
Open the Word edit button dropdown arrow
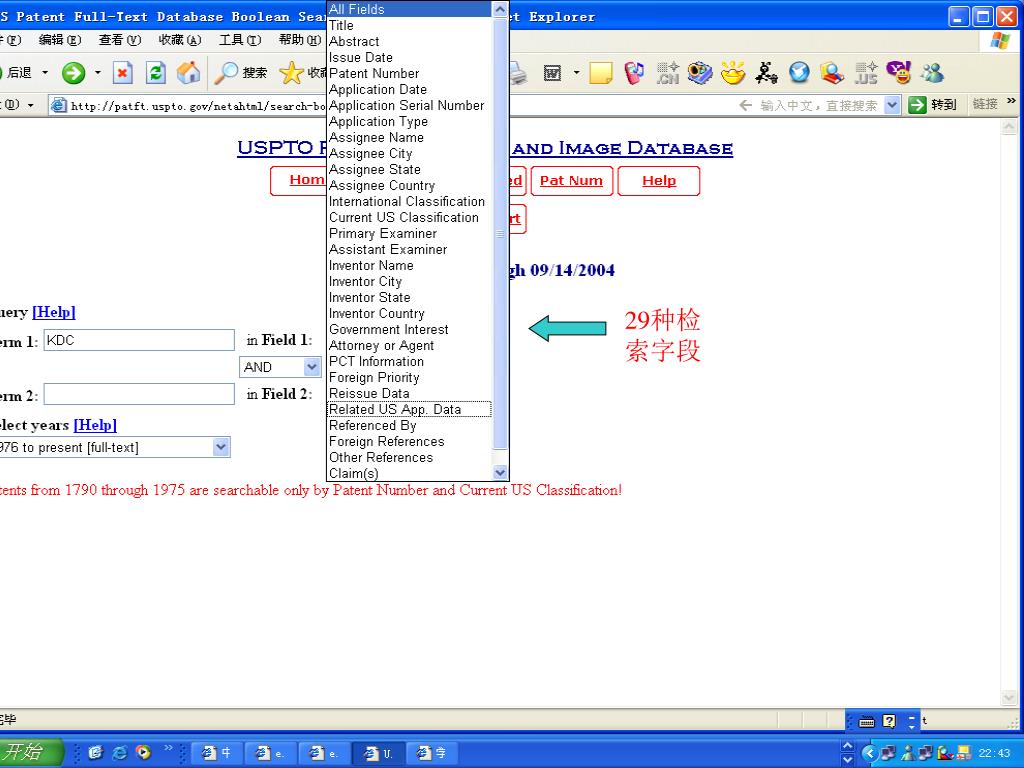[576, 72]
